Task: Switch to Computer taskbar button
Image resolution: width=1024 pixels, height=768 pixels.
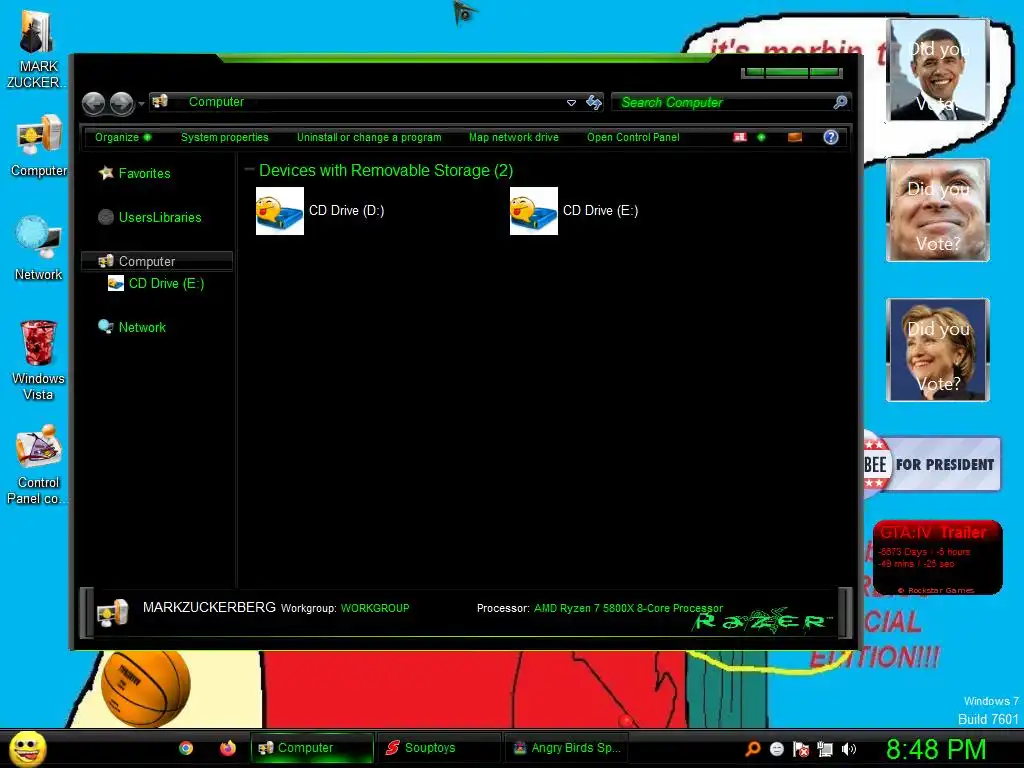Action: coord(312,748)
